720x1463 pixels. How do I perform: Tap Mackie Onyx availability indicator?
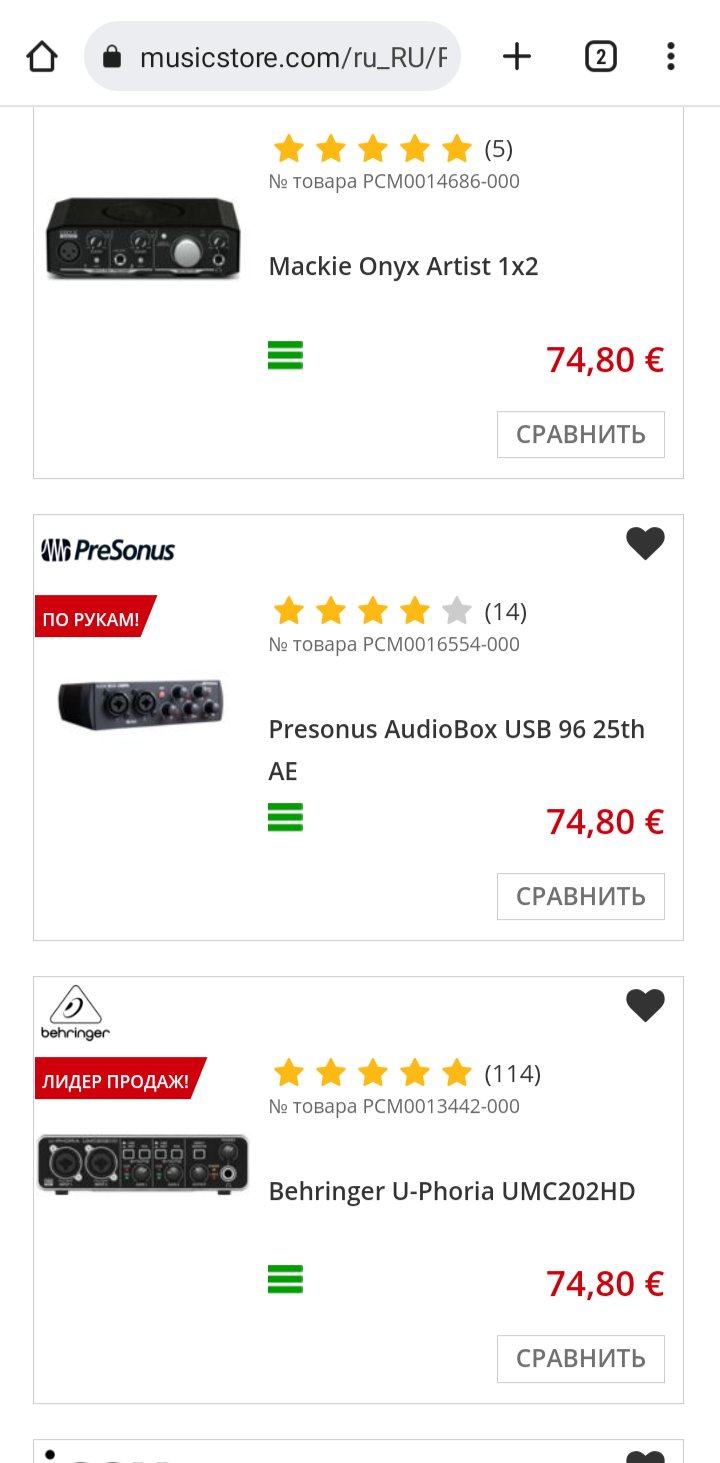(x=285, y=356)
